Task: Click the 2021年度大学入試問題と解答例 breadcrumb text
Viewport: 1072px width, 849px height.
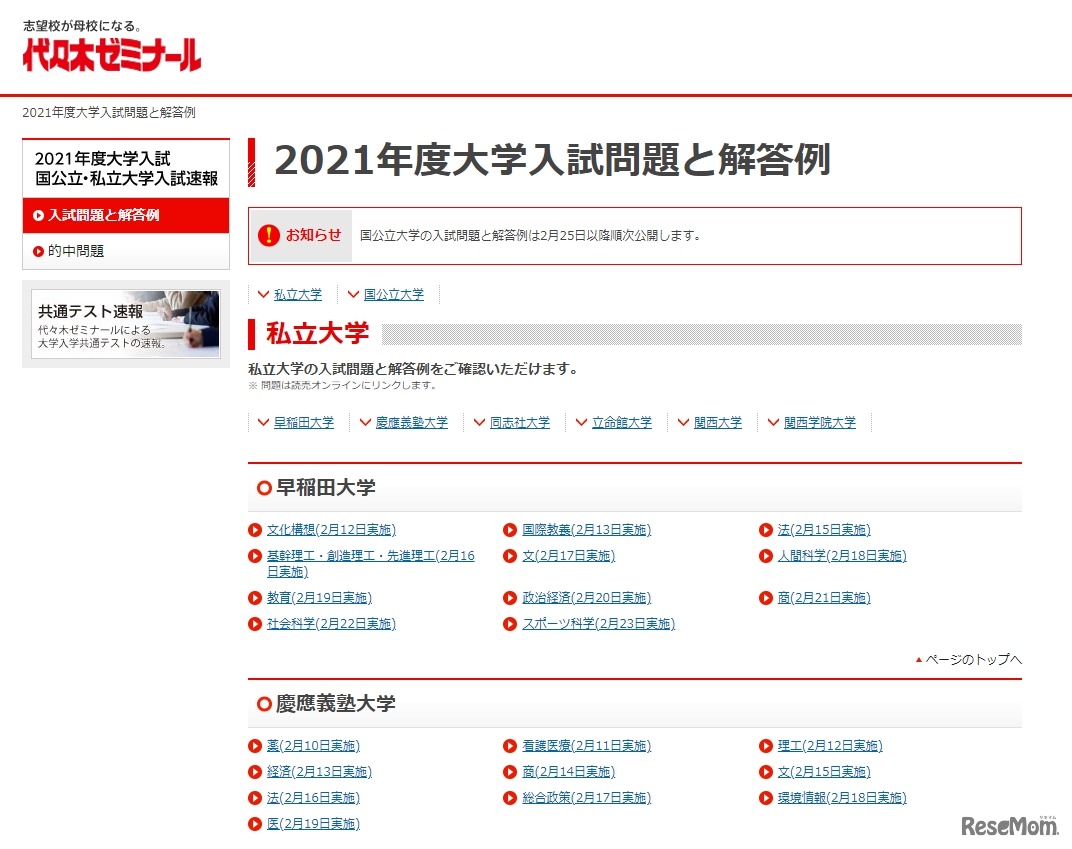Action: point(109,113)
